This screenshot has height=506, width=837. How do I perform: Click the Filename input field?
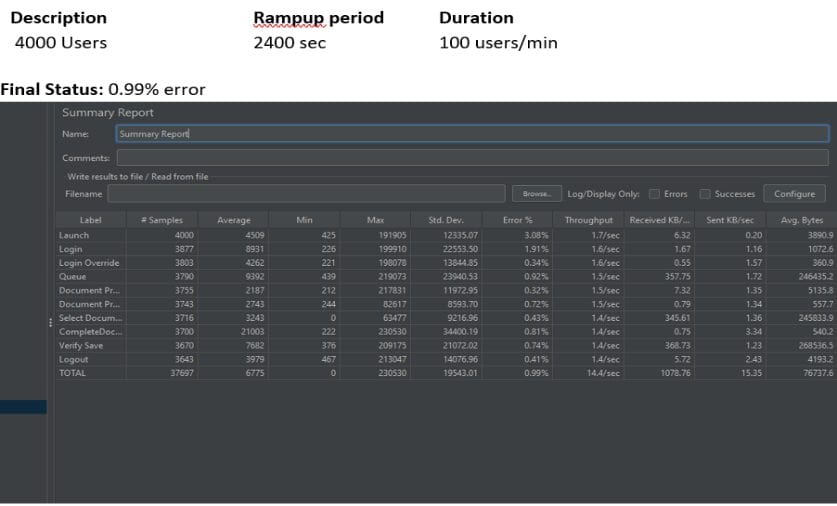tap(306, 194)
